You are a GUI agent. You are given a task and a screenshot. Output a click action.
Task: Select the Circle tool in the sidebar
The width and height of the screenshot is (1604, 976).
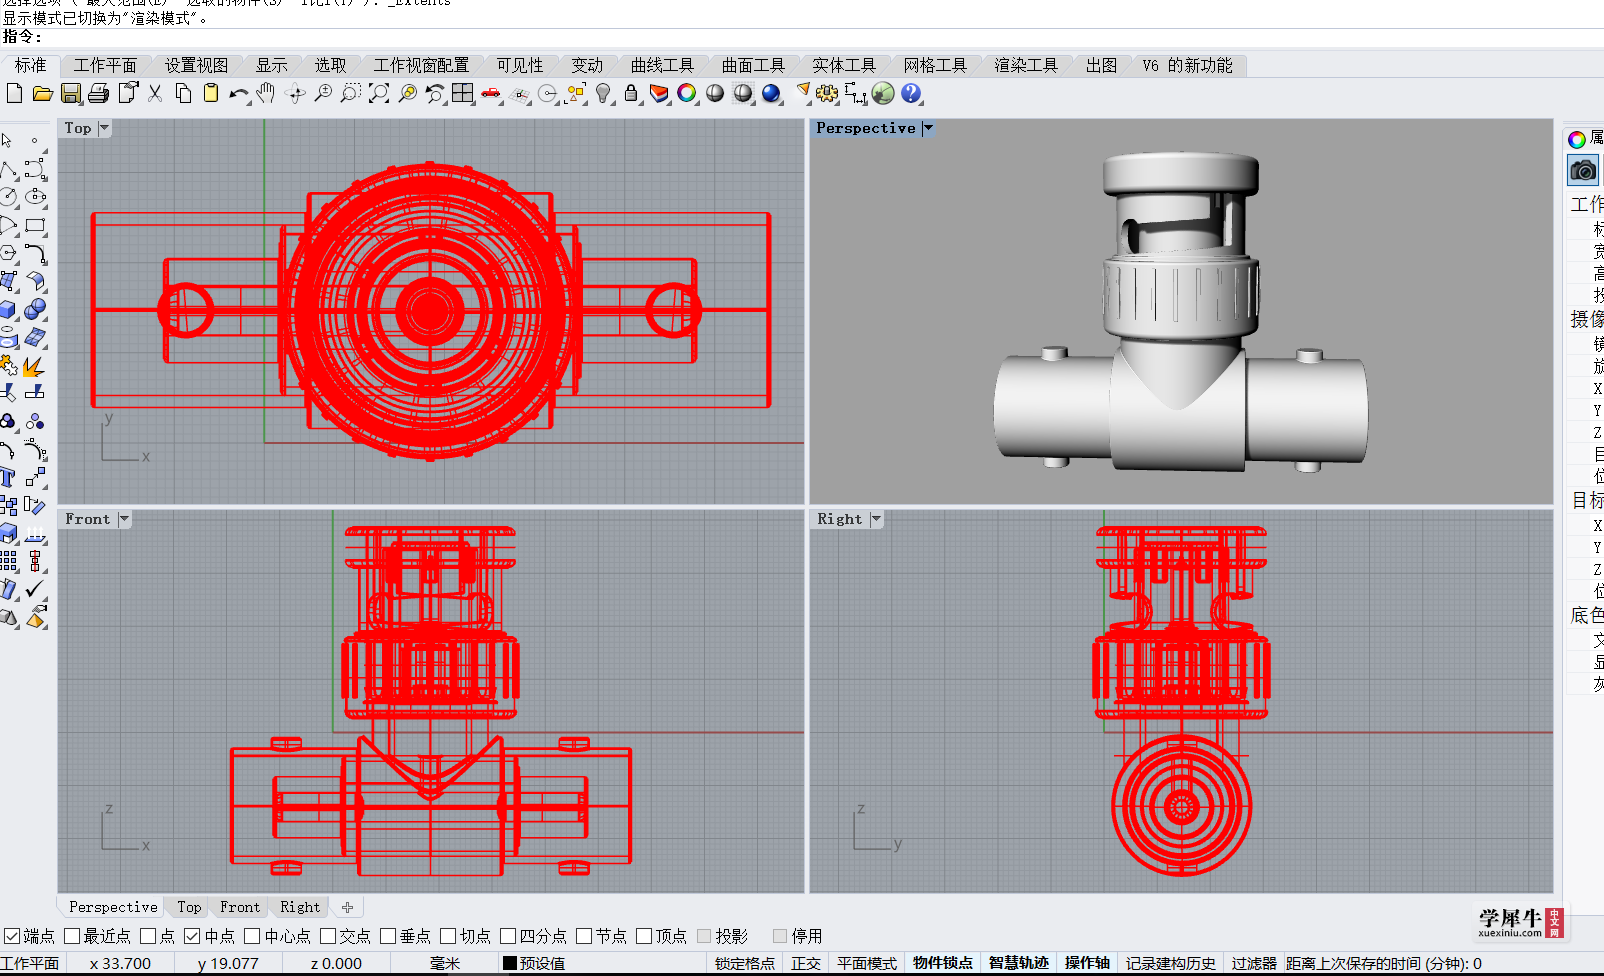click(x=8, y=197)
